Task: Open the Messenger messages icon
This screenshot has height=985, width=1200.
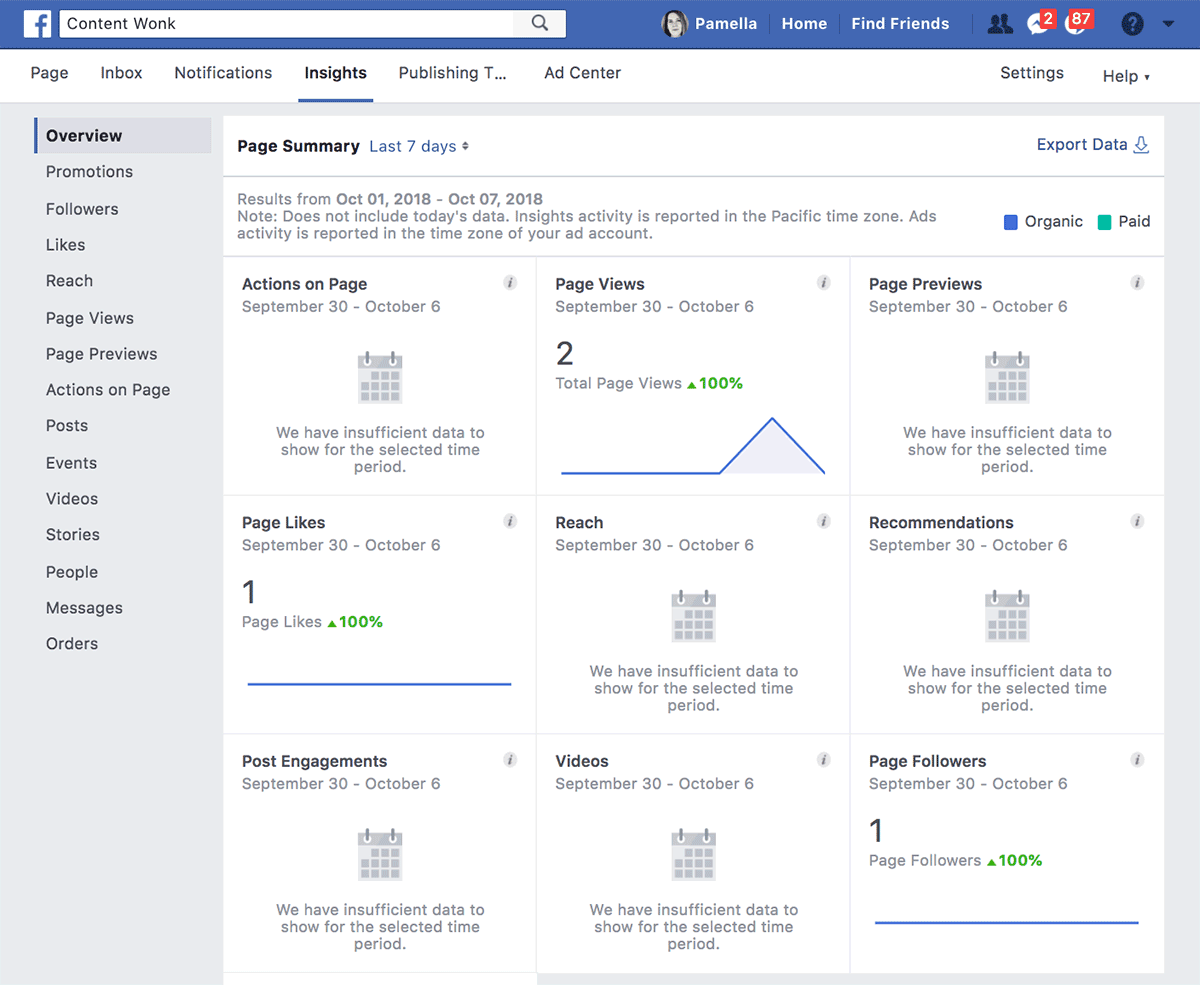Action: click(1038, 24)
